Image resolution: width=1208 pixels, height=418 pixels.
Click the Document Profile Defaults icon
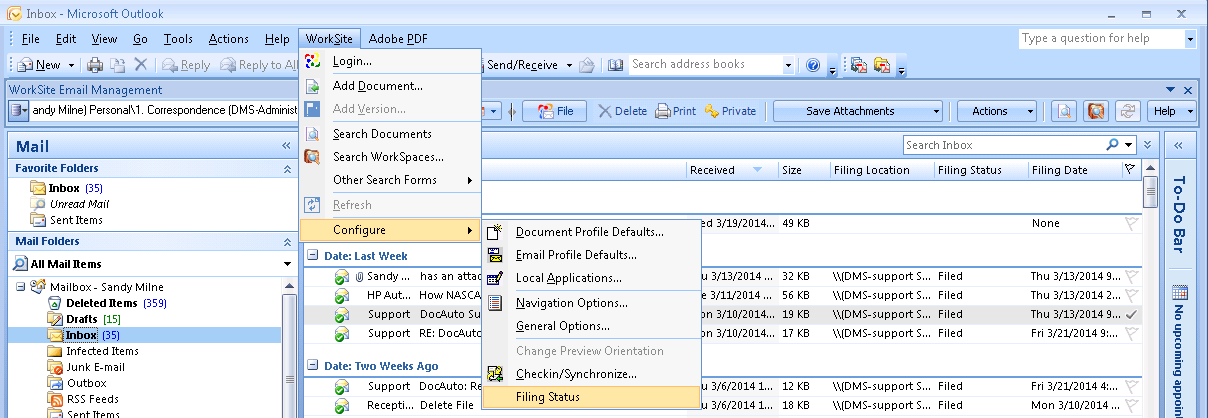495,232
